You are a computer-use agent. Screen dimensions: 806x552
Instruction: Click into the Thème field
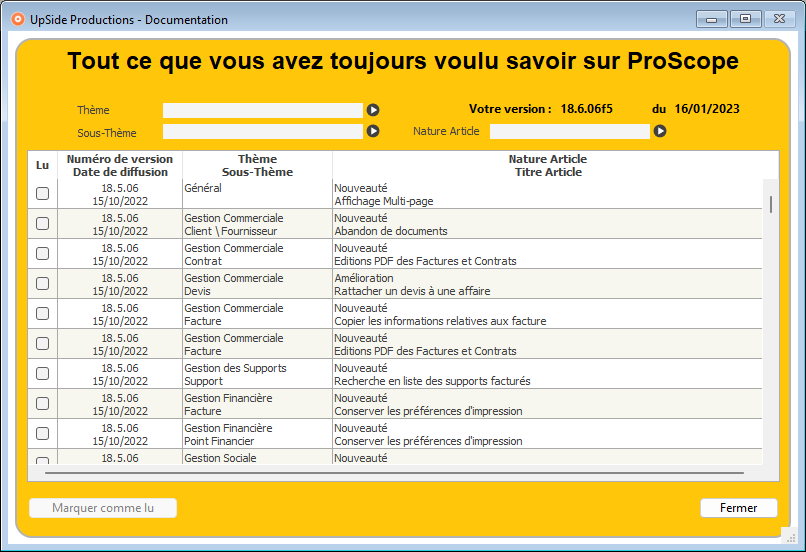tap(263, 110)
